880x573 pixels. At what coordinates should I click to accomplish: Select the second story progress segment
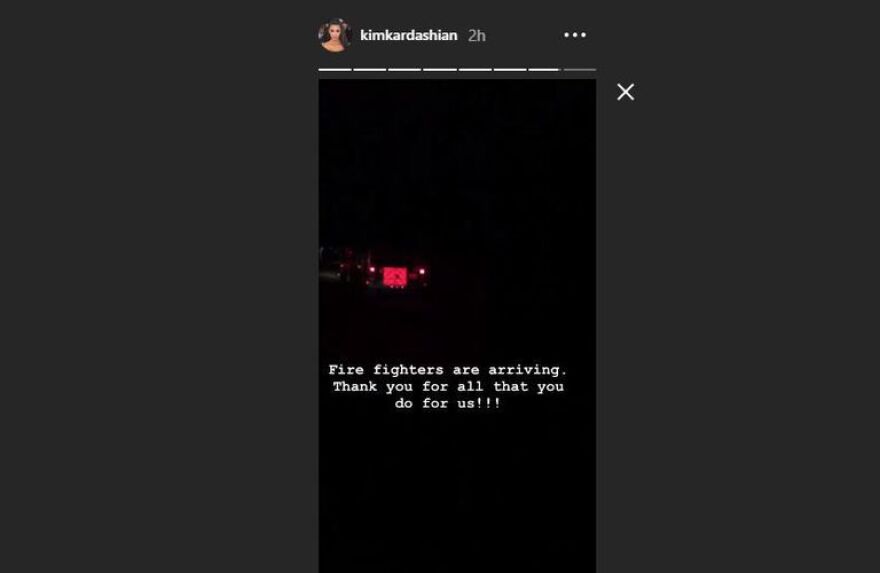pyautogui.click(x=370, y=70)
